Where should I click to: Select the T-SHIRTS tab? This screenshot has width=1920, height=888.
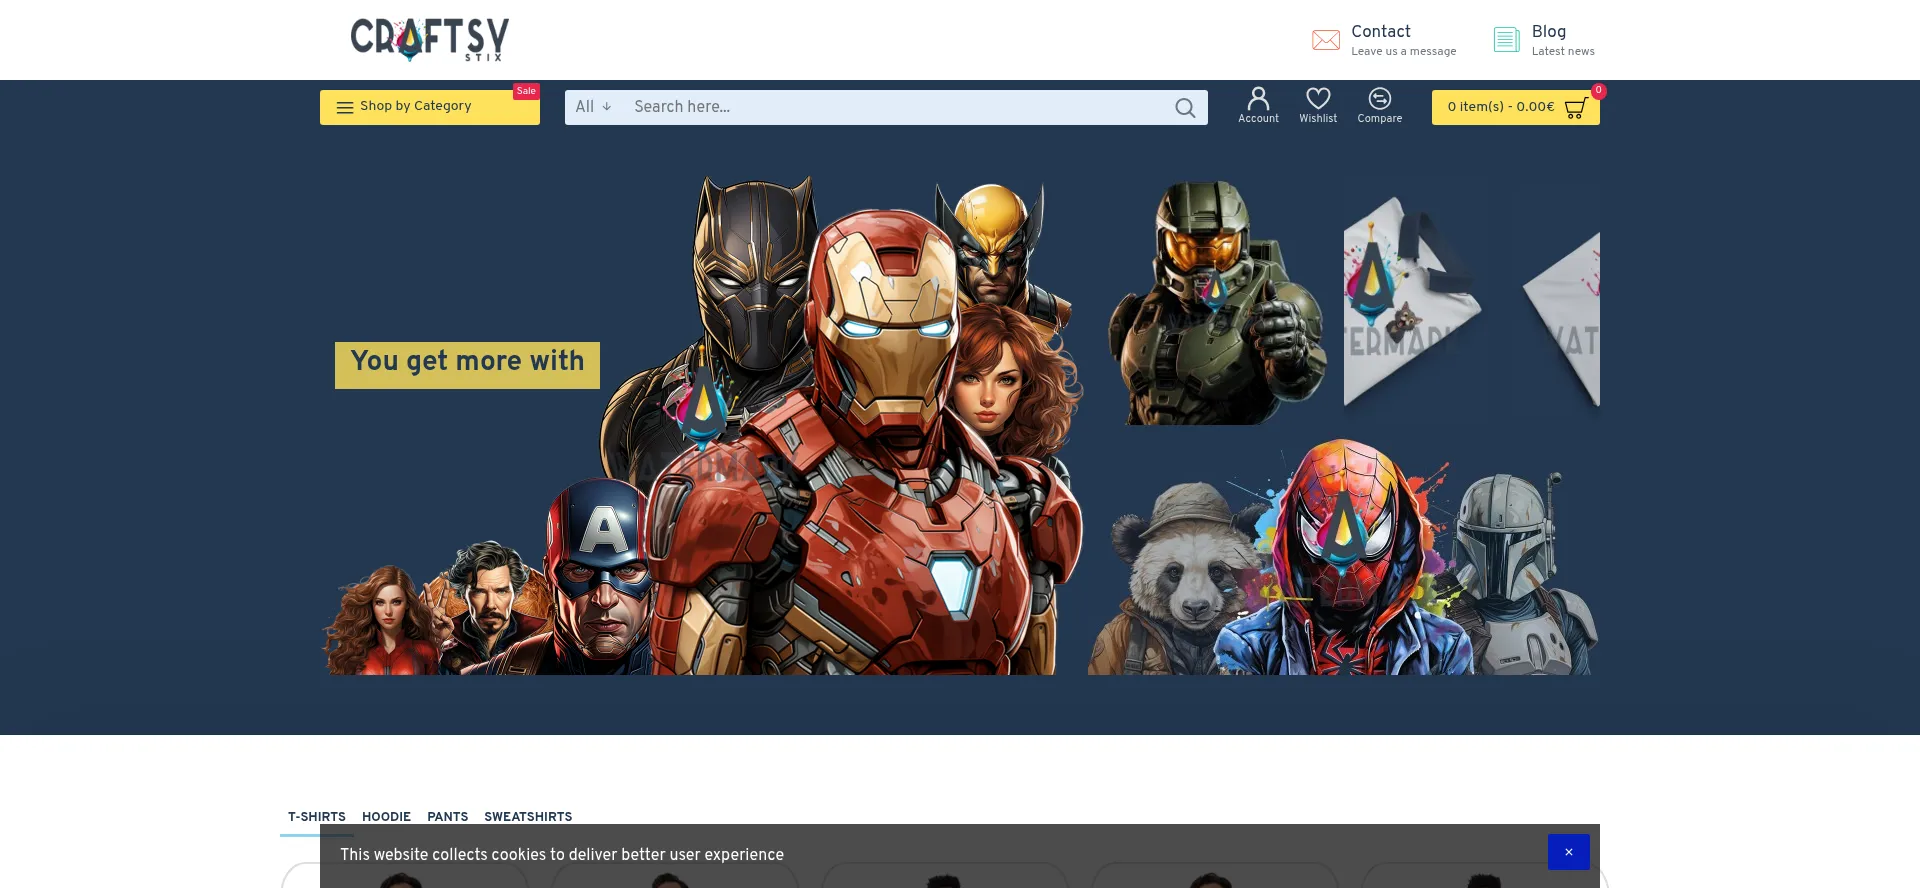(317, 817)
